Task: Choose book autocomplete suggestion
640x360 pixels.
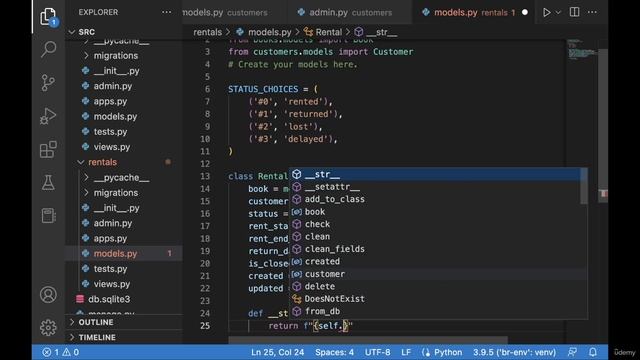Action: point(435,211)
